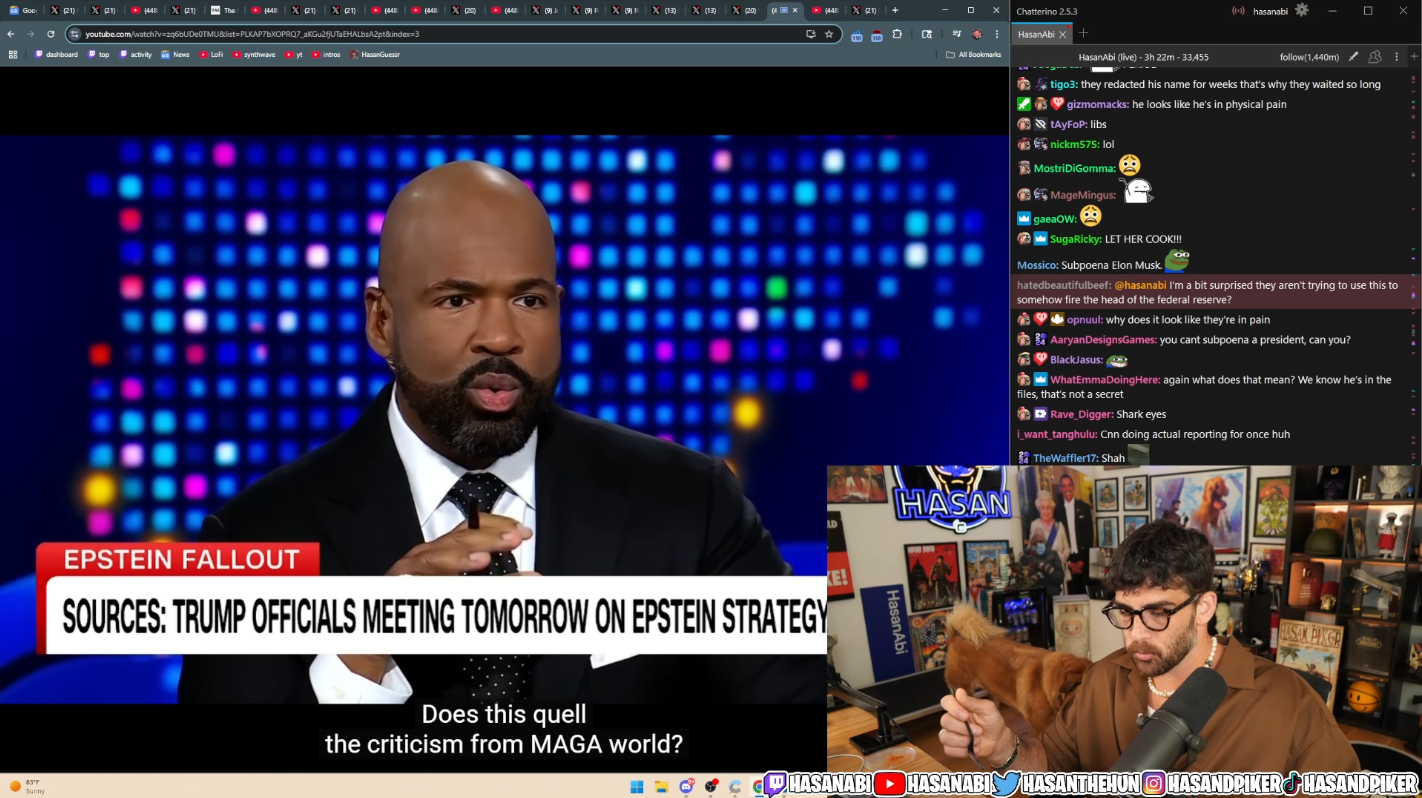Switch to the 'The' news browser tab

224,10
